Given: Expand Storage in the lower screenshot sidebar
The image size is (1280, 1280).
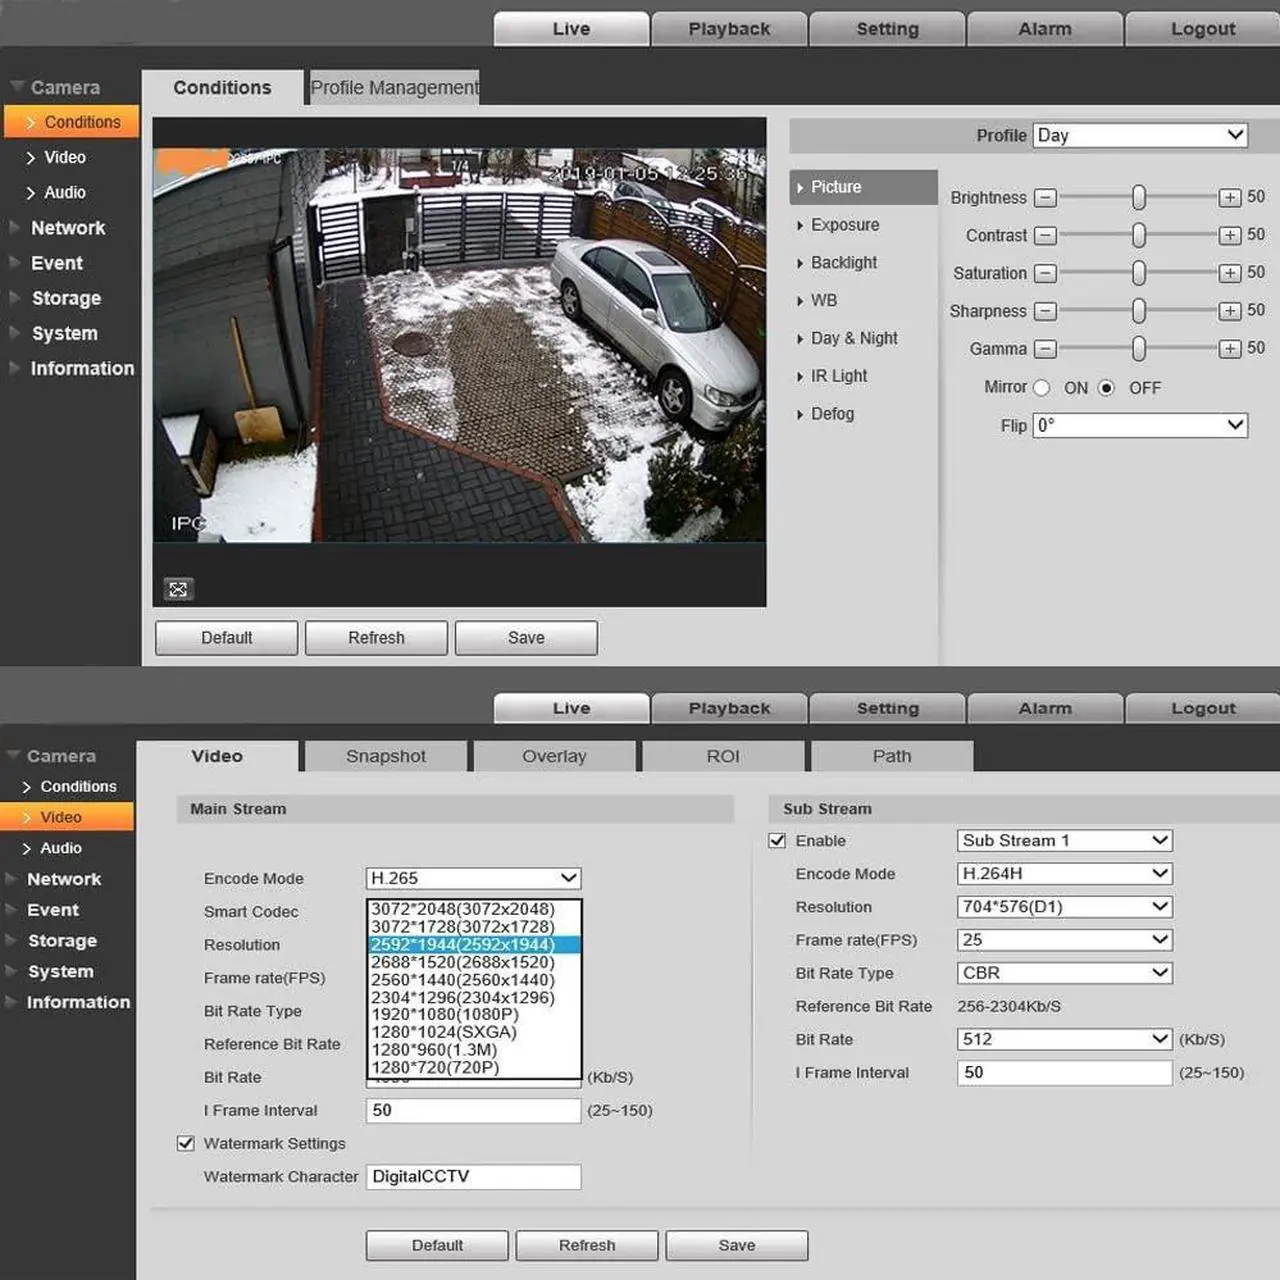Looking at the screenshot, I should [x=62, y=941].
